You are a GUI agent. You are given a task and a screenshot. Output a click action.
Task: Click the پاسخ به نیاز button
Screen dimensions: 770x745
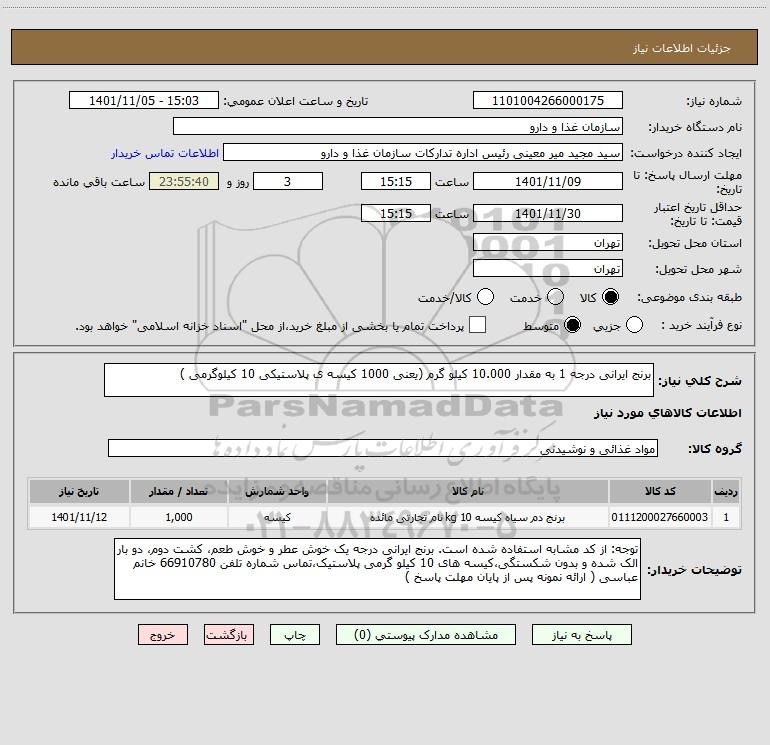582,635
